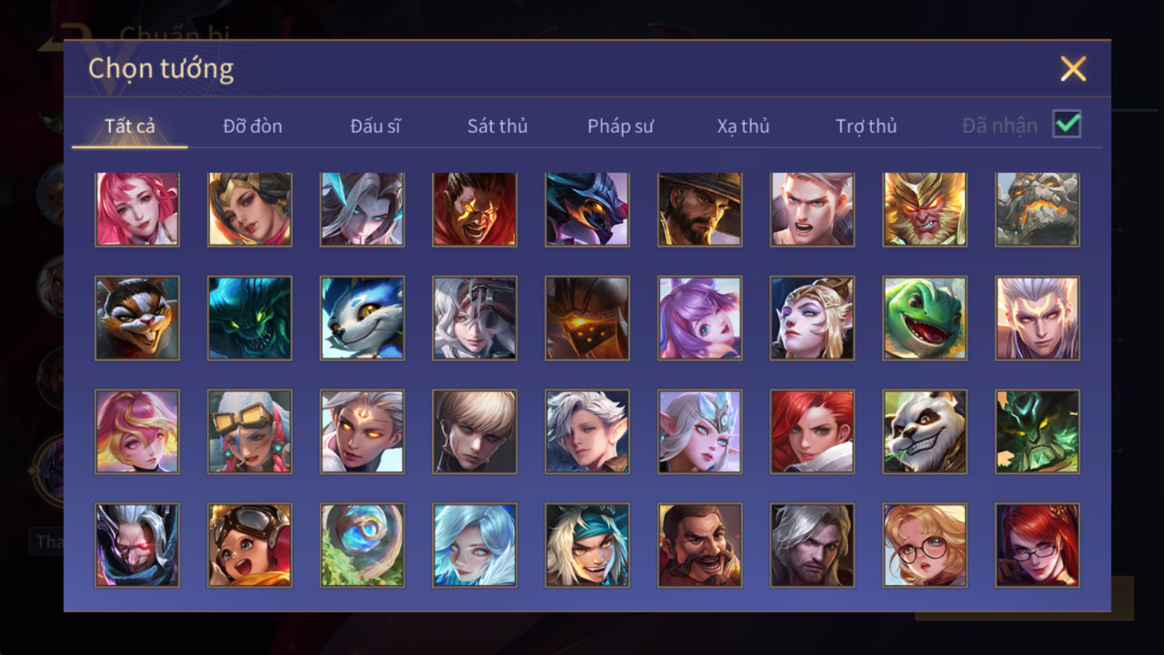Viewport: 1164px width, 655px height.
Task: Select the panda hero portrait
Action: (924, 431)
